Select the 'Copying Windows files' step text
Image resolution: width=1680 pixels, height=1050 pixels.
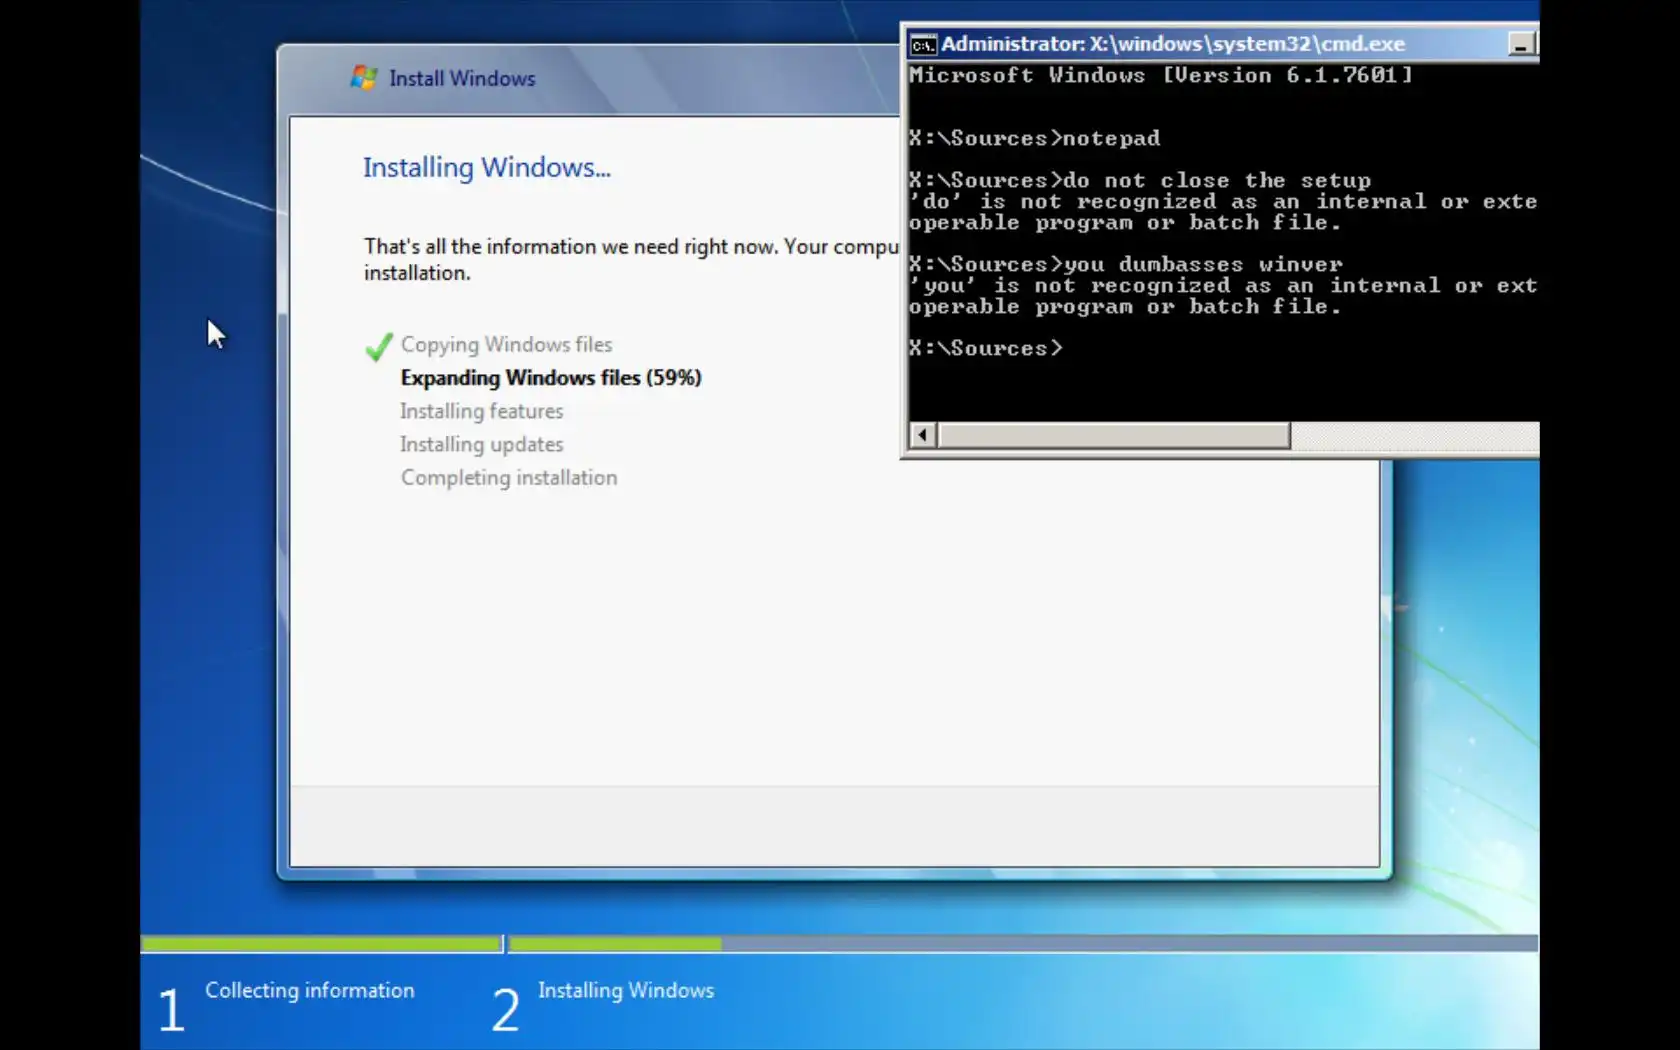pyautogui.click(x=507, y=344)
